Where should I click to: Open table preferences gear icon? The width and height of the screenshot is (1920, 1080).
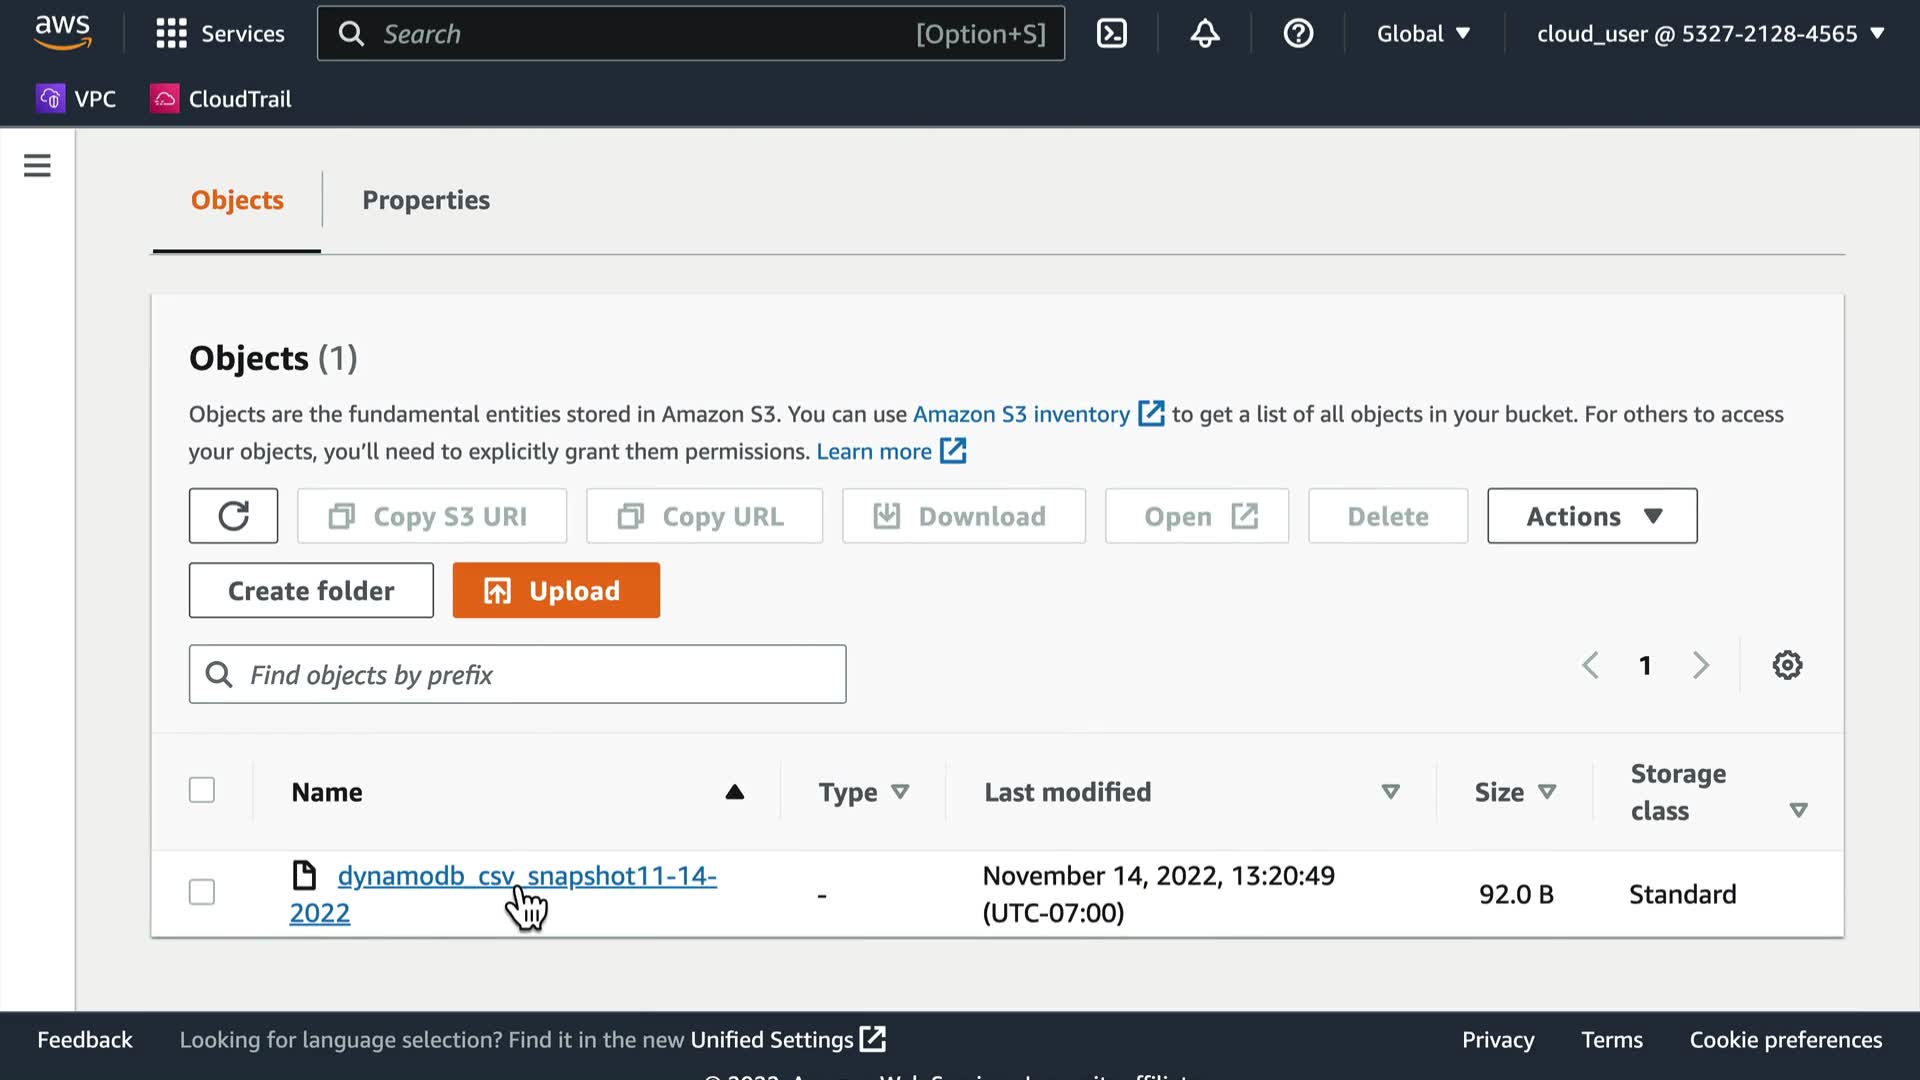[1787, 665]
